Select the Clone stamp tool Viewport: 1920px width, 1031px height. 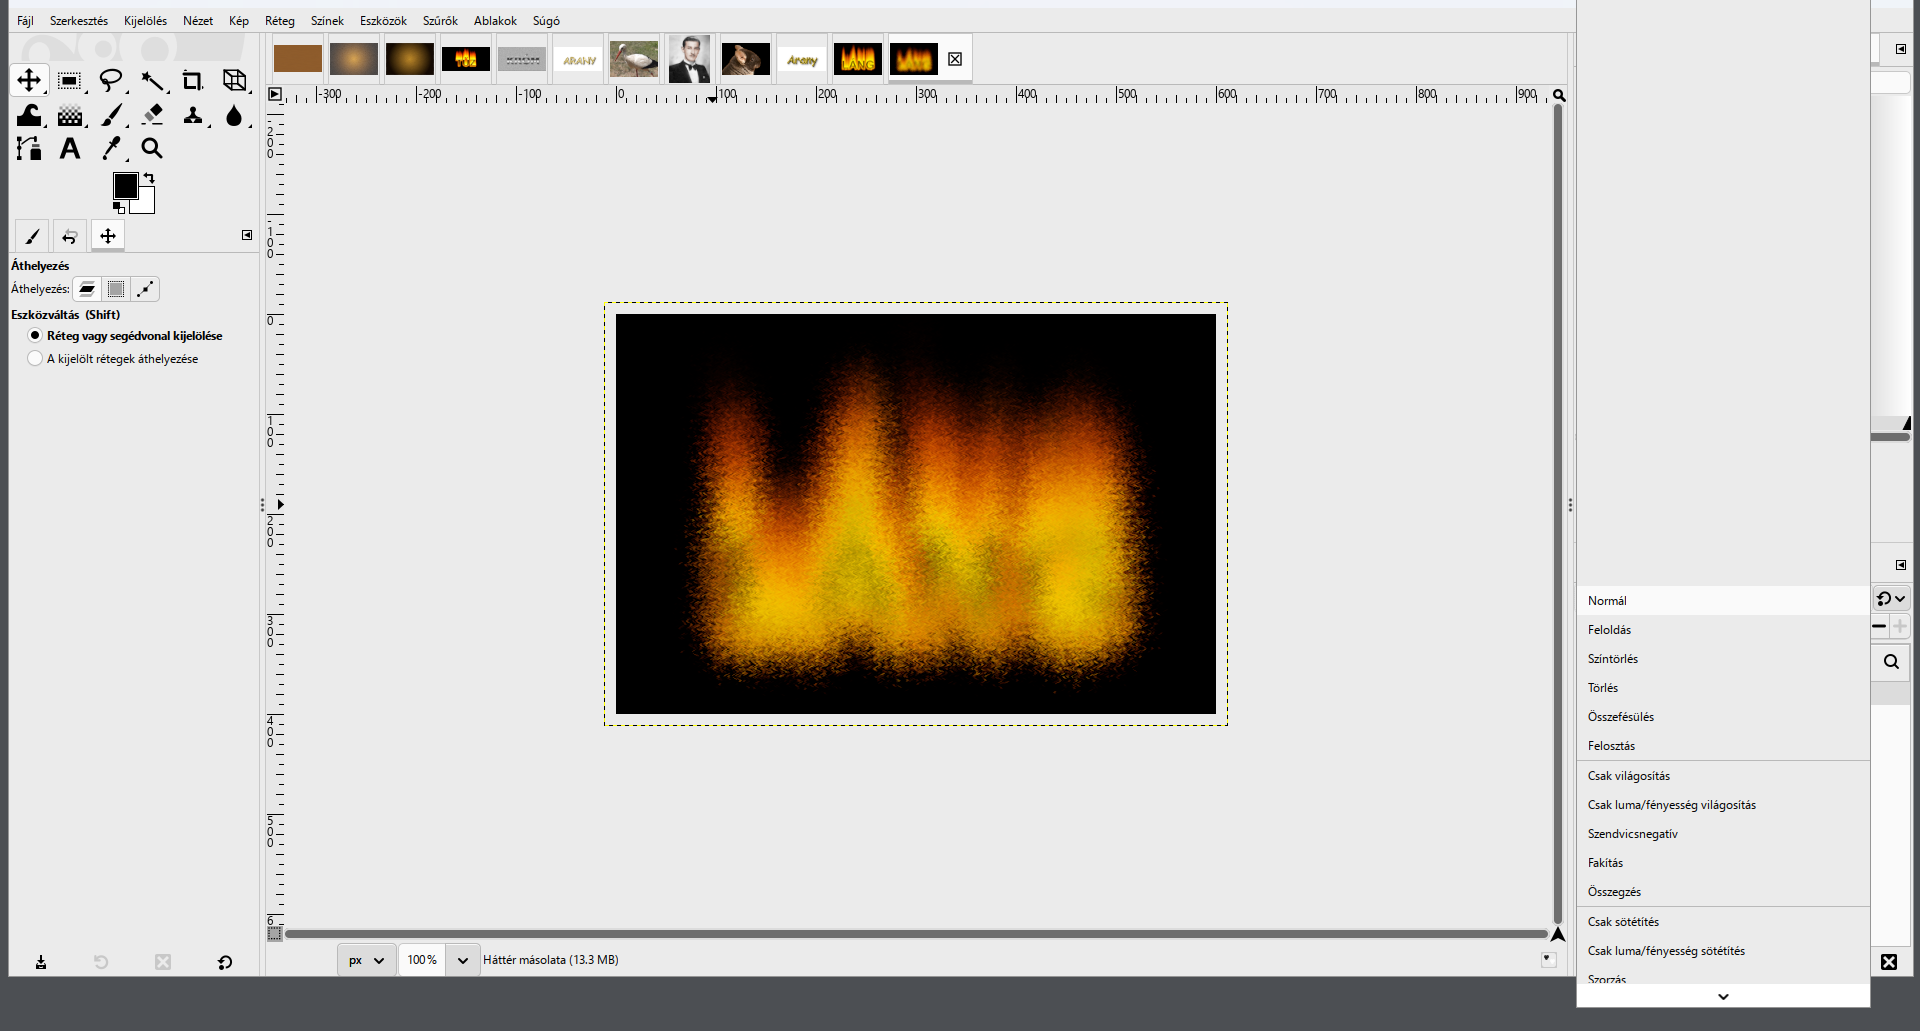(x=192, y=115)
